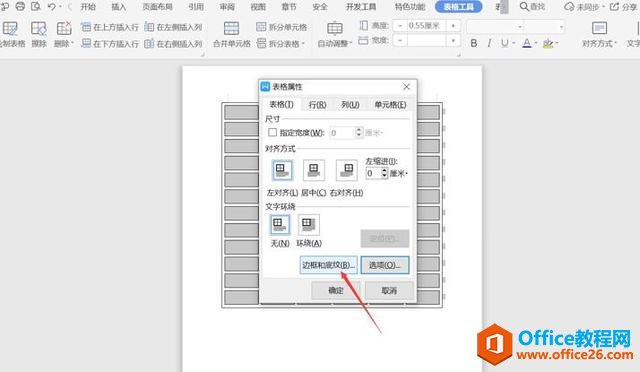Click the row height field showing 0.55厘米
Image resolution: width=640 pixels, height=372 pixels.
(427, 26)
